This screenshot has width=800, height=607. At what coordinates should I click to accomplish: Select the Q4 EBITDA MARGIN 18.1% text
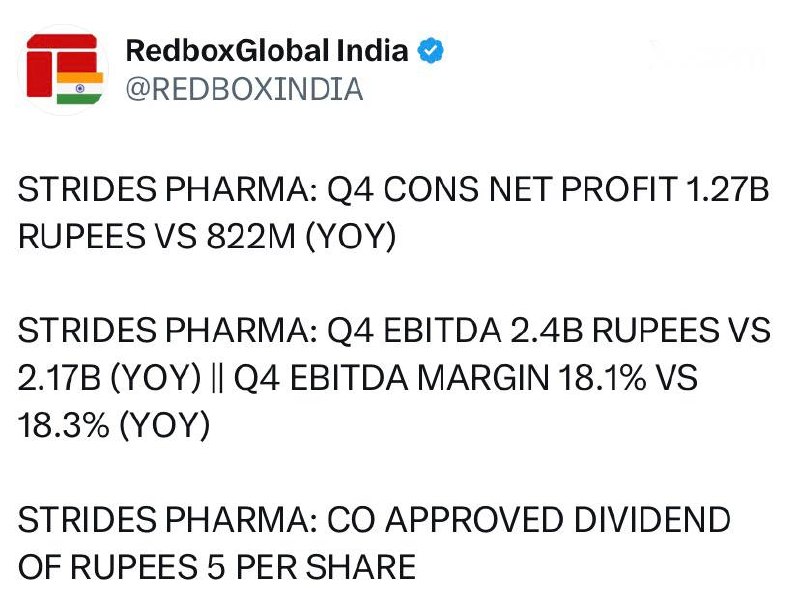click(x=440, y=378)
